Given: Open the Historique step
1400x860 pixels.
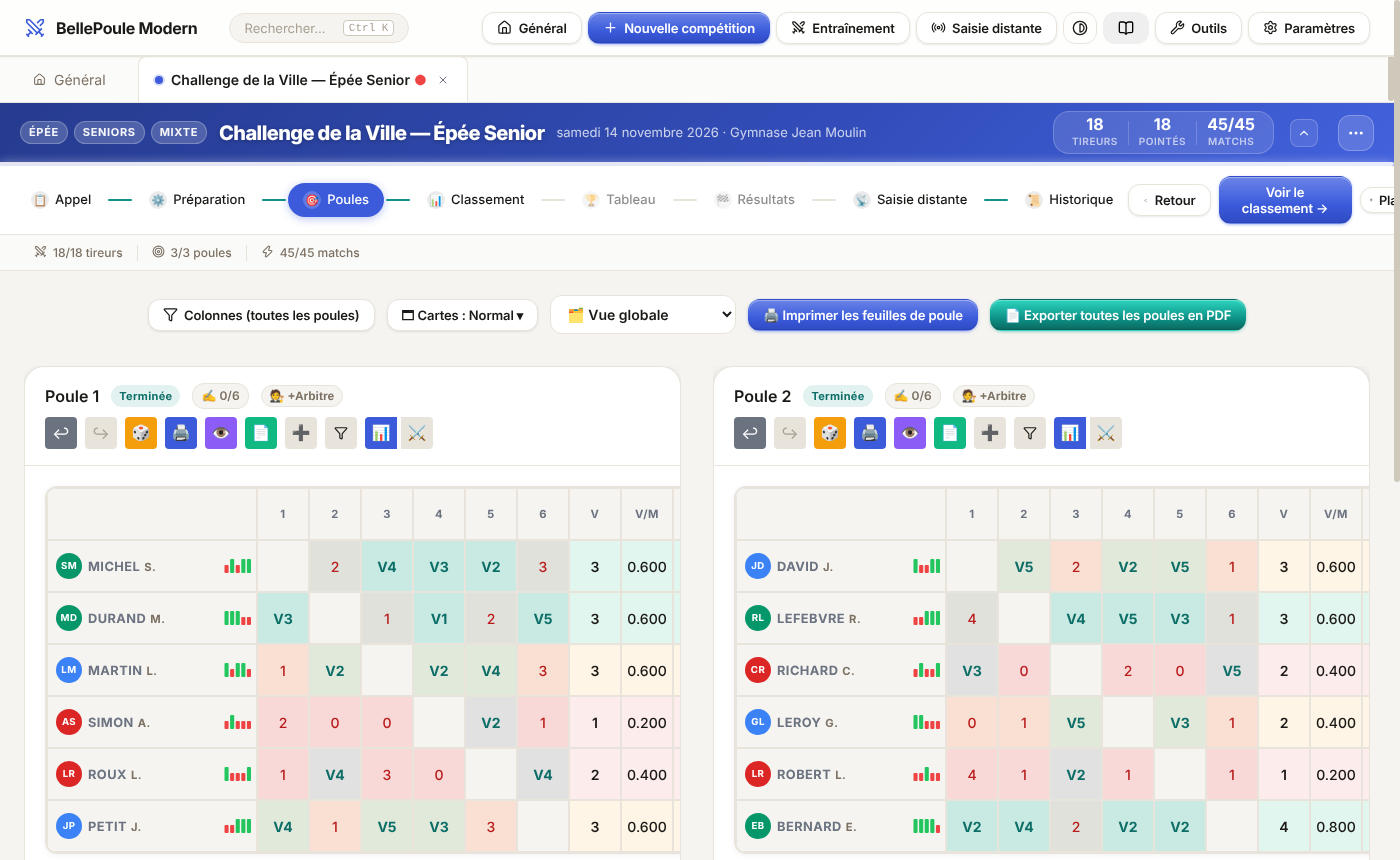Looking at the screenshot, I should 1069,200.
